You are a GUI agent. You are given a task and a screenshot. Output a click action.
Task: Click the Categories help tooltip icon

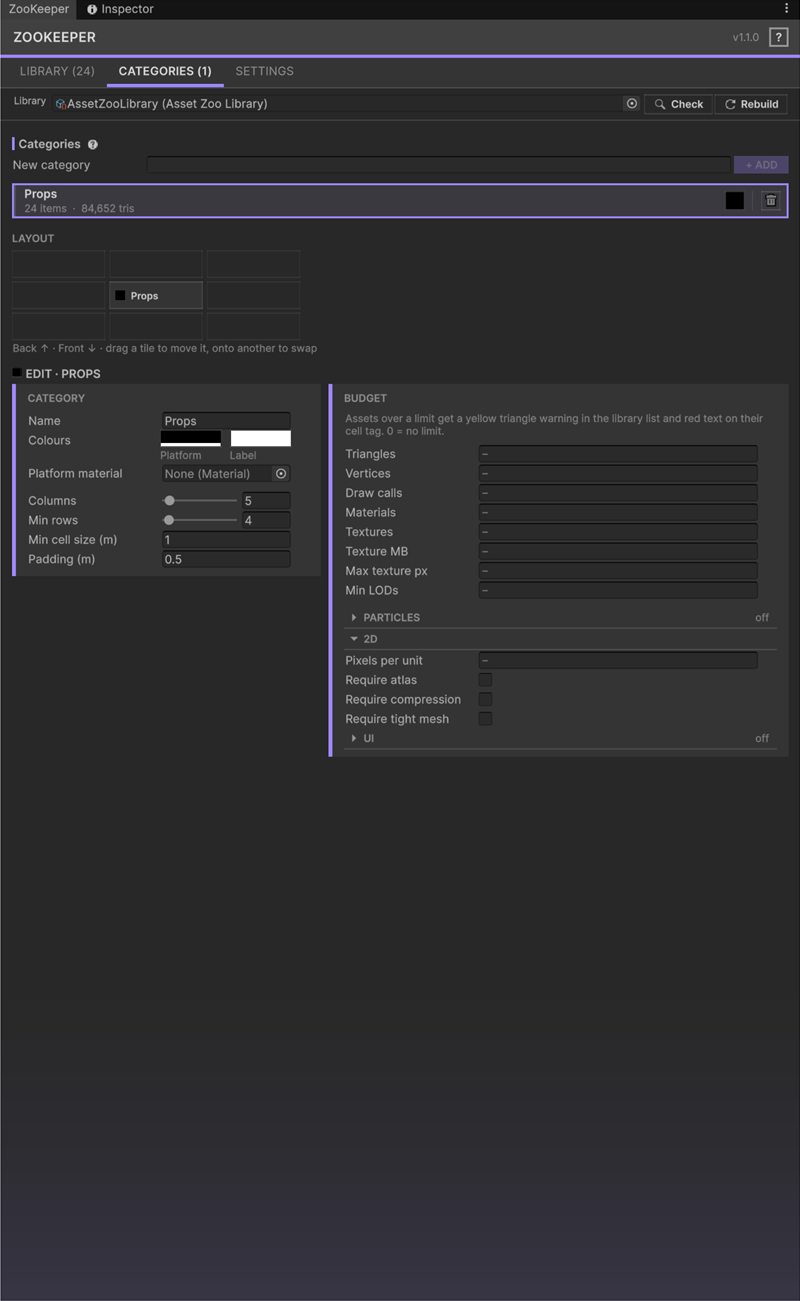(93, 144)
